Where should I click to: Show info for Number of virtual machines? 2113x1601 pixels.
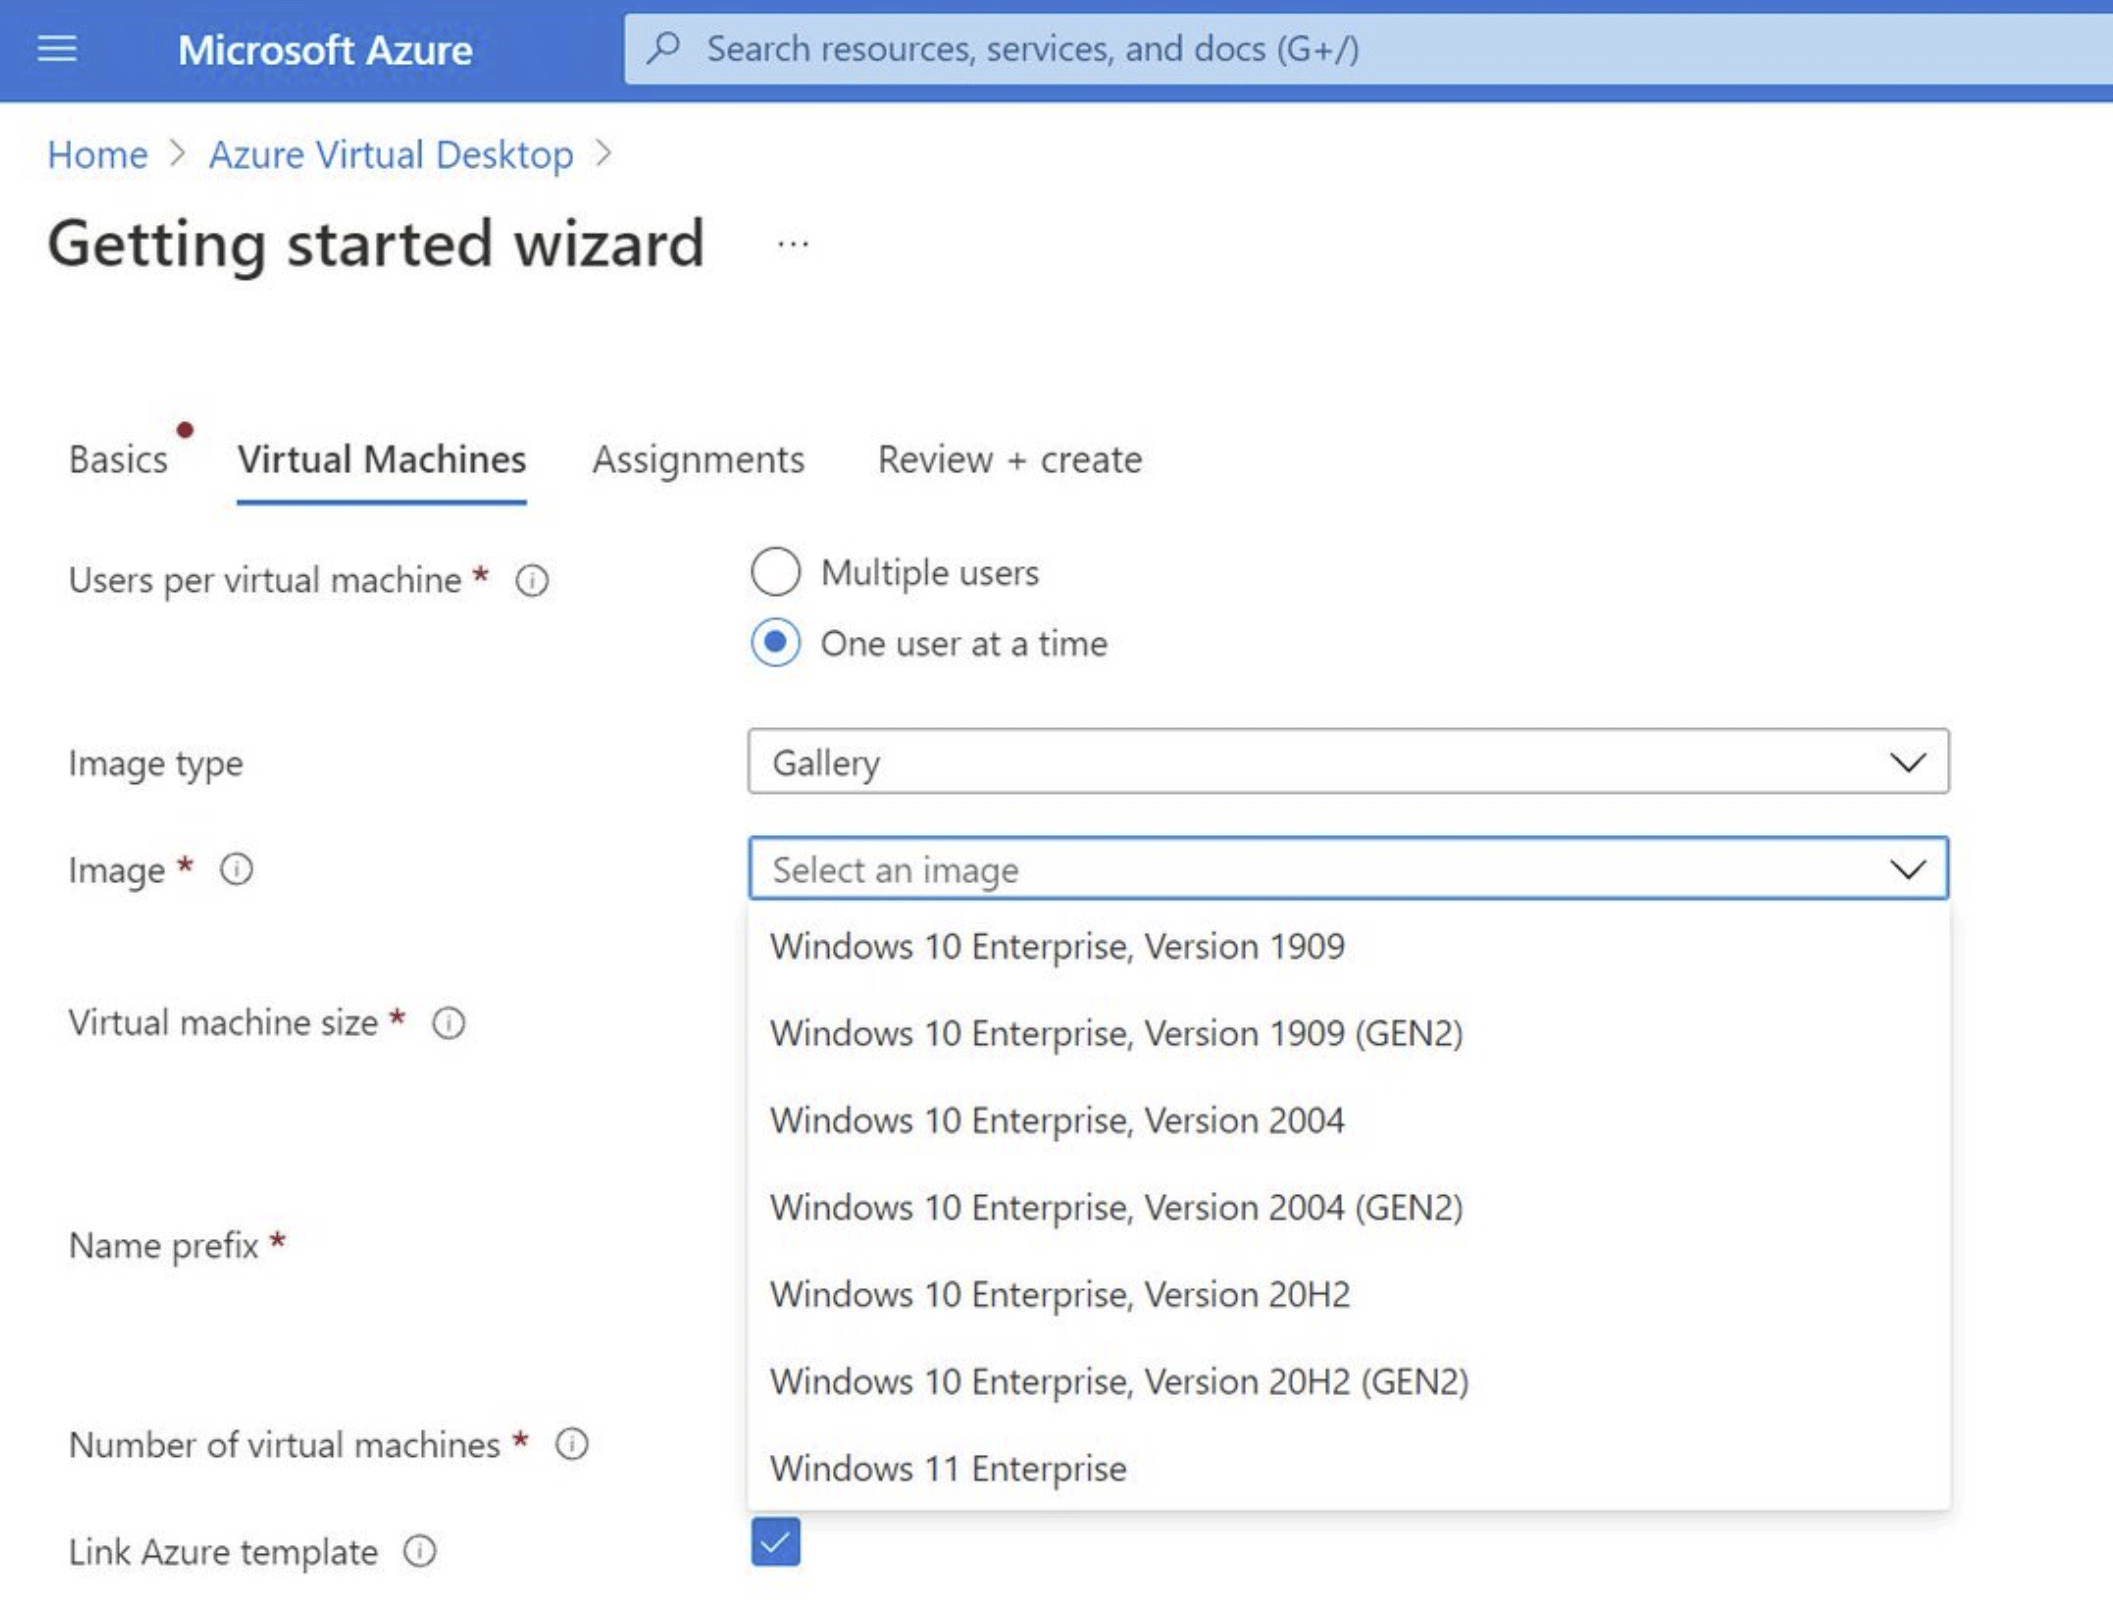572,1444
